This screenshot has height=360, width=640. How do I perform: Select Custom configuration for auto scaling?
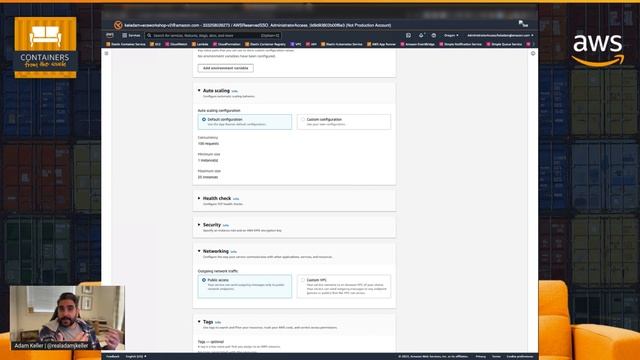point(344,122)
